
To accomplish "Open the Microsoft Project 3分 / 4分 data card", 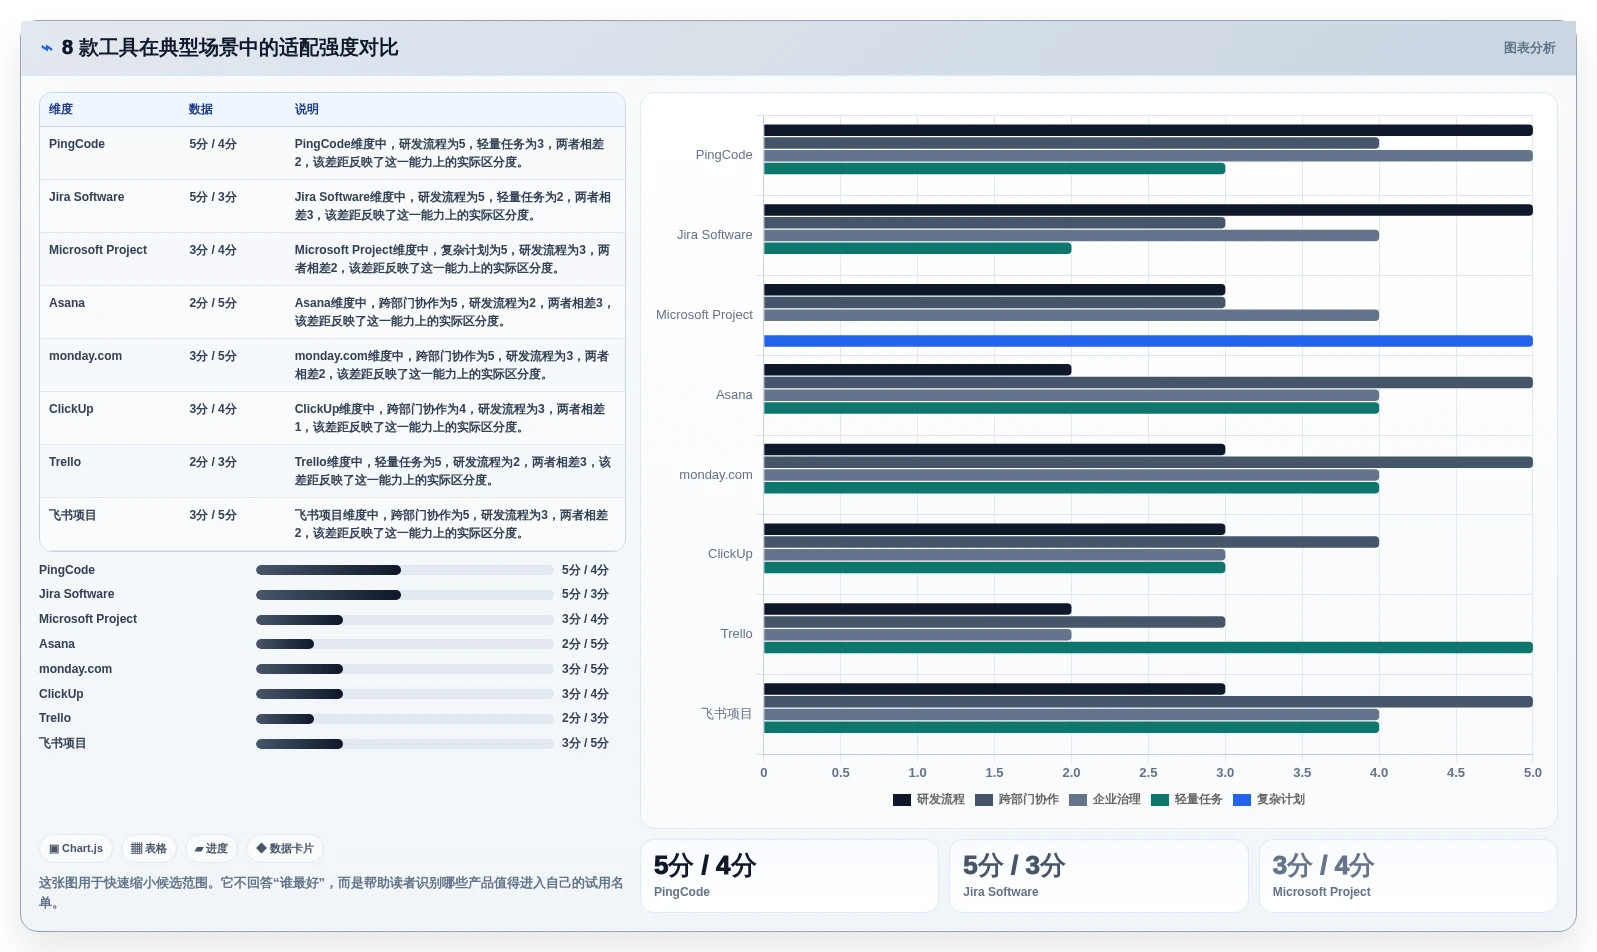I will pos(1408,876).
